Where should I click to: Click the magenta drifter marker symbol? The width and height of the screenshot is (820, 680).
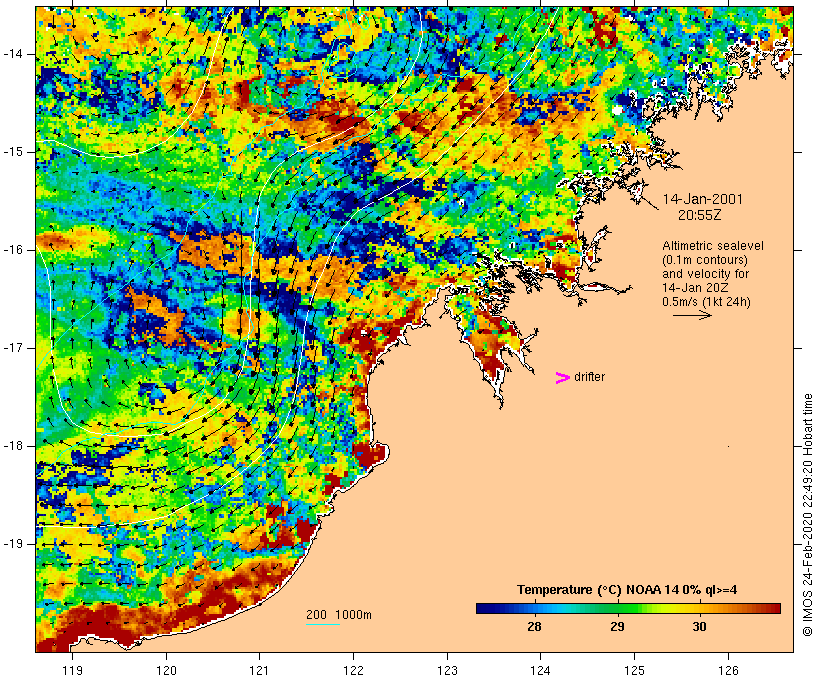563,378
